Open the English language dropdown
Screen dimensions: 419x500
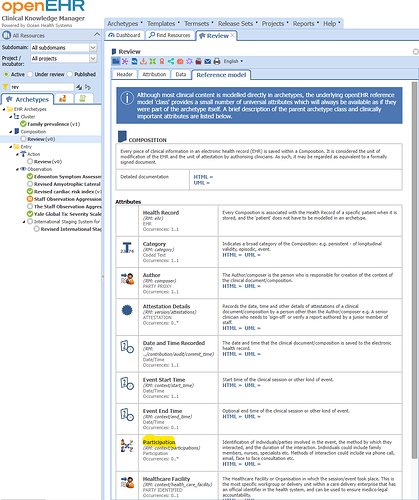pyautogui.click(x=233, y=61)
